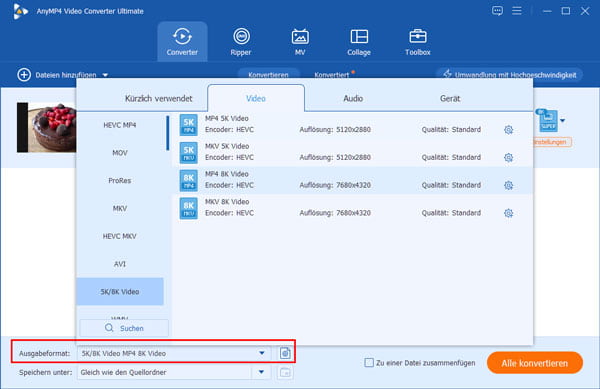Open the Ausgabeformat combo box field

click(x=174, y=353)
